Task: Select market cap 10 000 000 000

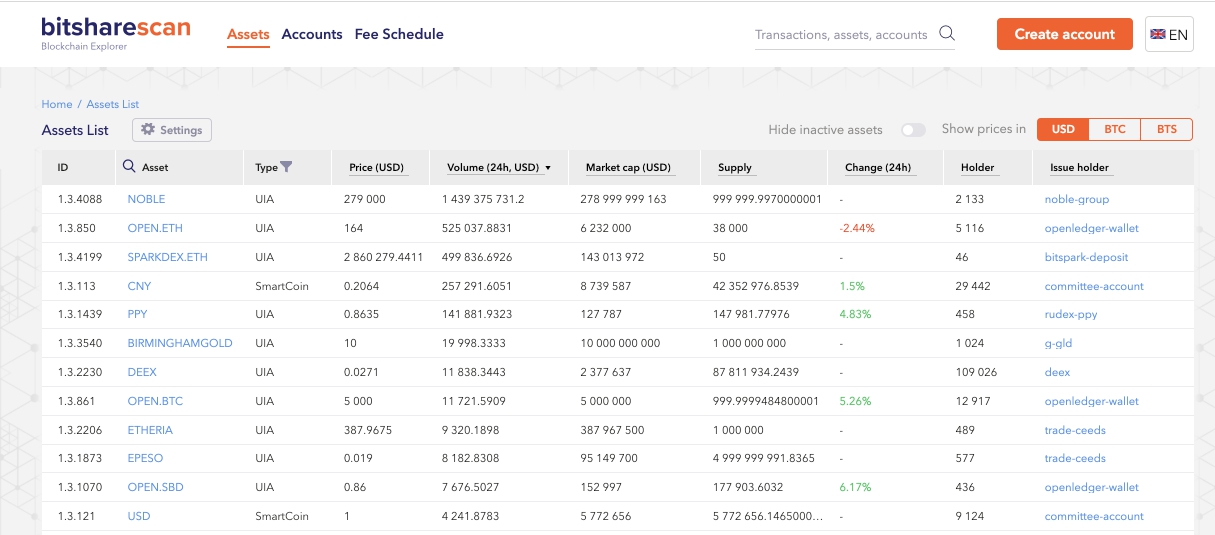Action: click(x=620, y=343)
